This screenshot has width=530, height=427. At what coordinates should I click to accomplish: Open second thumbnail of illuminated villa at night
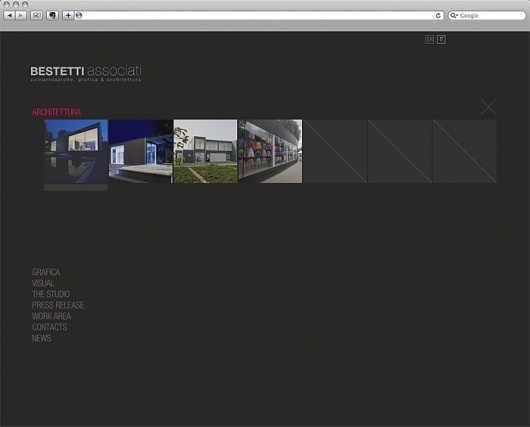(x=141, y=151)
